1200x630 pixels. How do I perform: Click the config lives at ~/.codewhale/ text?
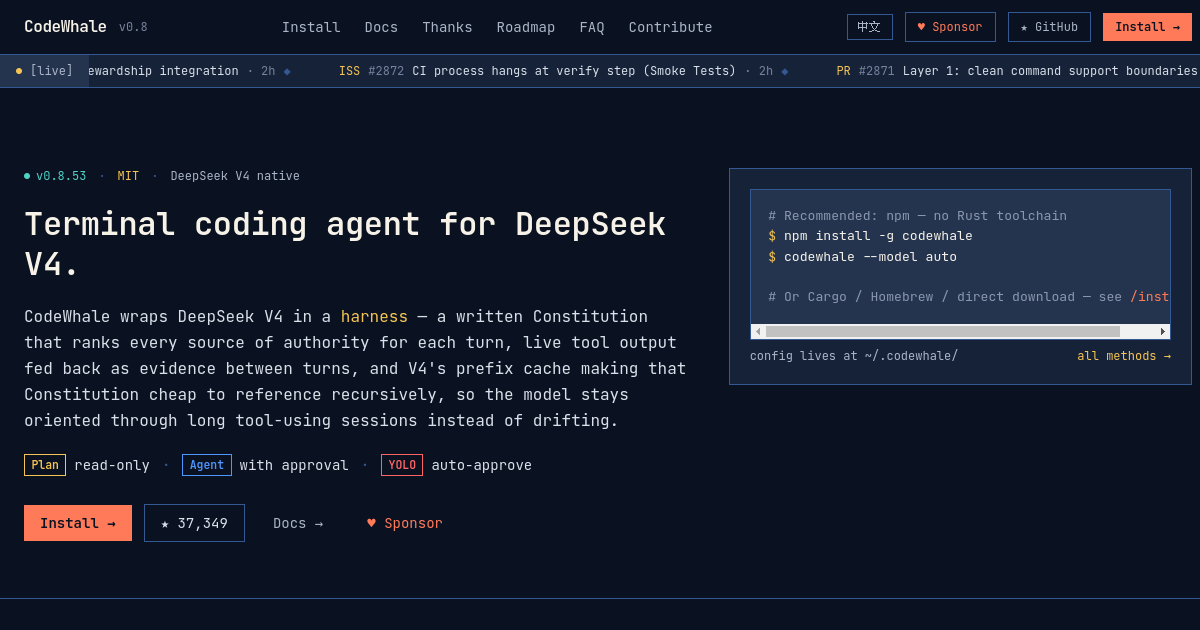click(x=854, y=356)
